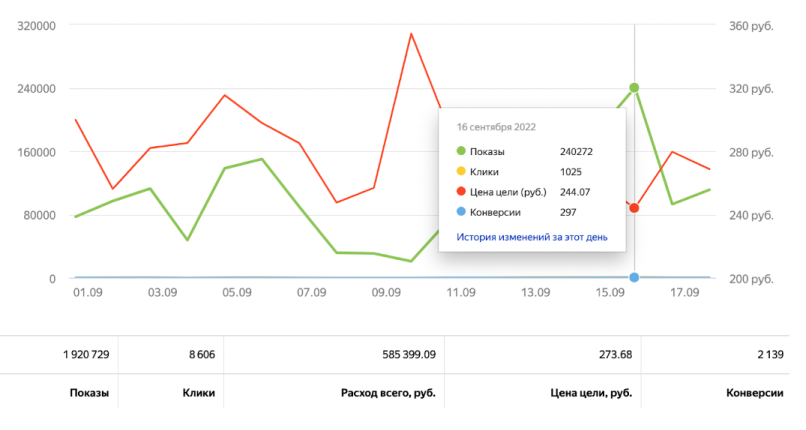The height and width of the screenshot is (430, 806).
Task: Click the green Показы legend dot in tooltip
Action: tap(461, 151)
